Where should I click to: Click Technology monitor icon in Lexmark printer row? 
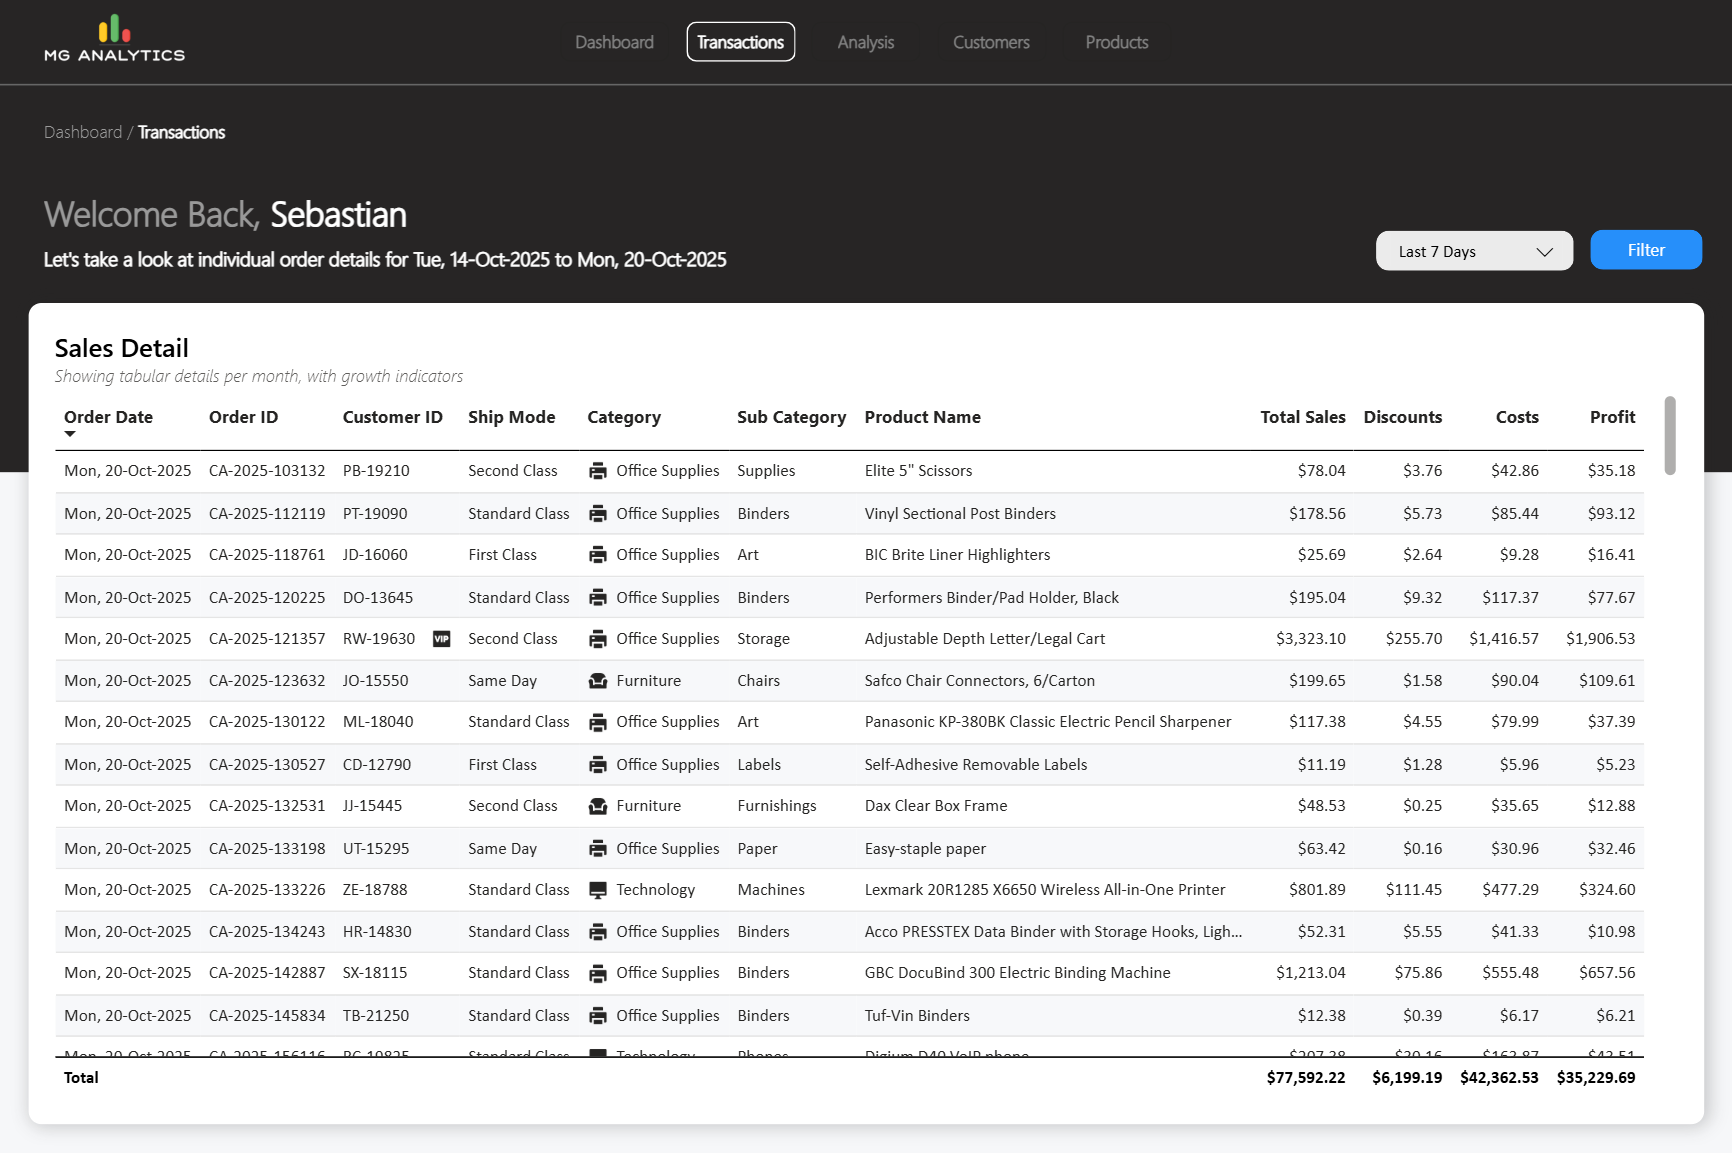tap(598, 890)
